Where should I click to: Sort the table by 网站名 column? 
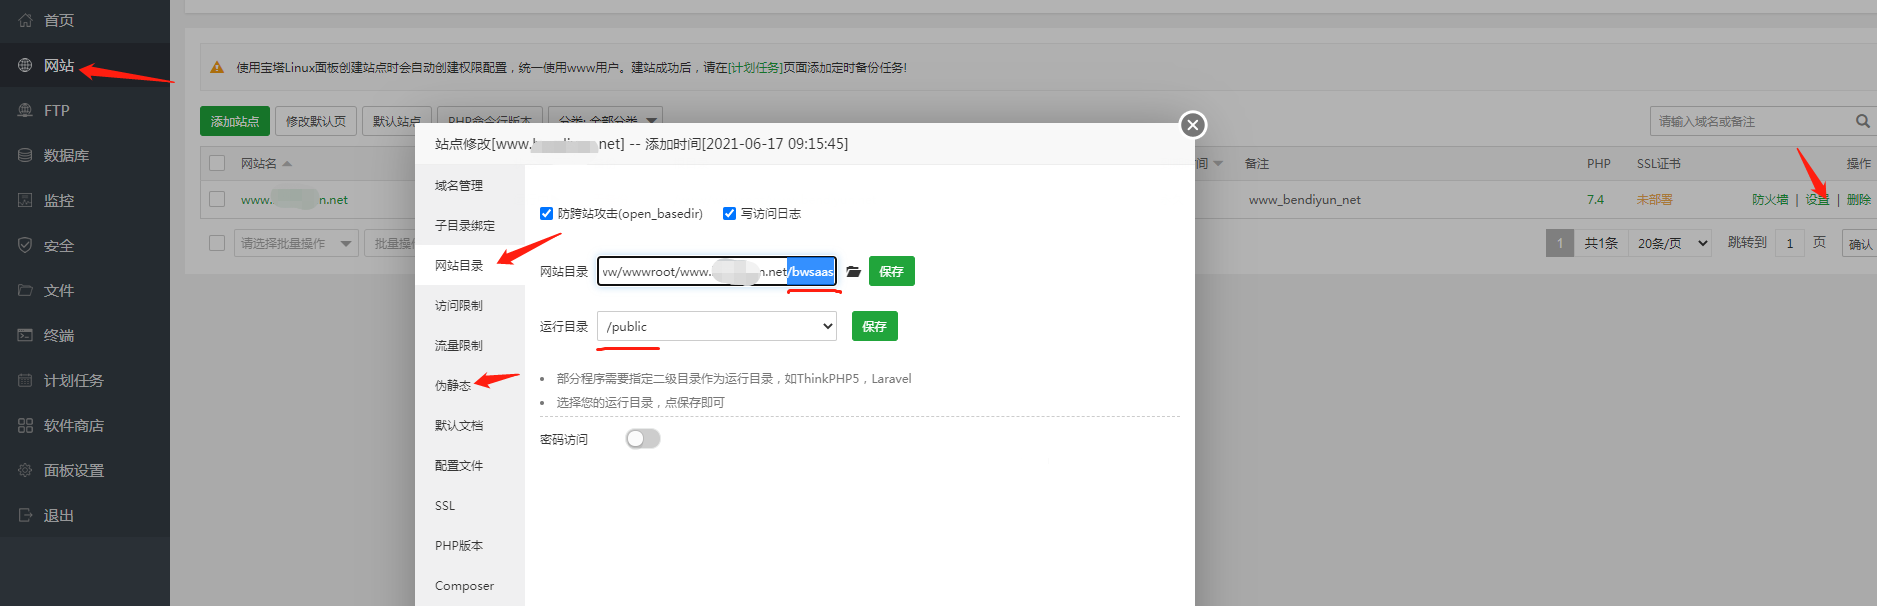coord(266,163)
